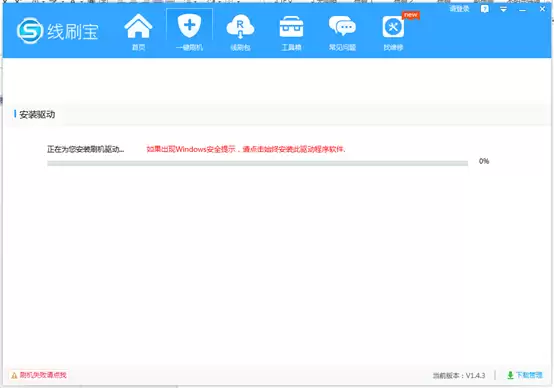Click the driver install progress bar
This screenshot has width=554, height=388.
tap(258, 163)
